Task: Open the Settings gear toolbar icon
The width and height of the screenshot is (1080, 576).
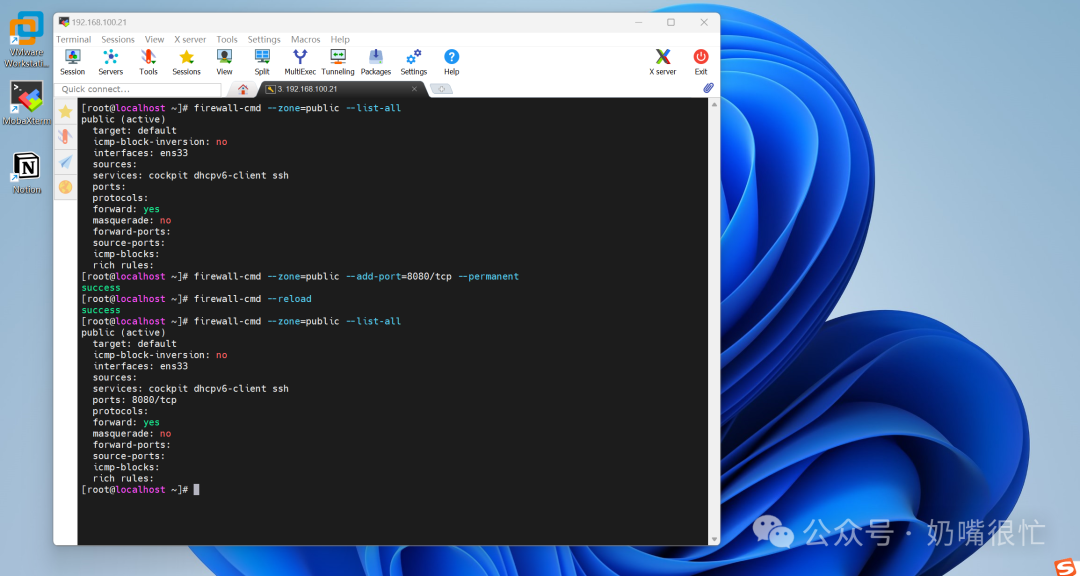Action: pos(414,62)
